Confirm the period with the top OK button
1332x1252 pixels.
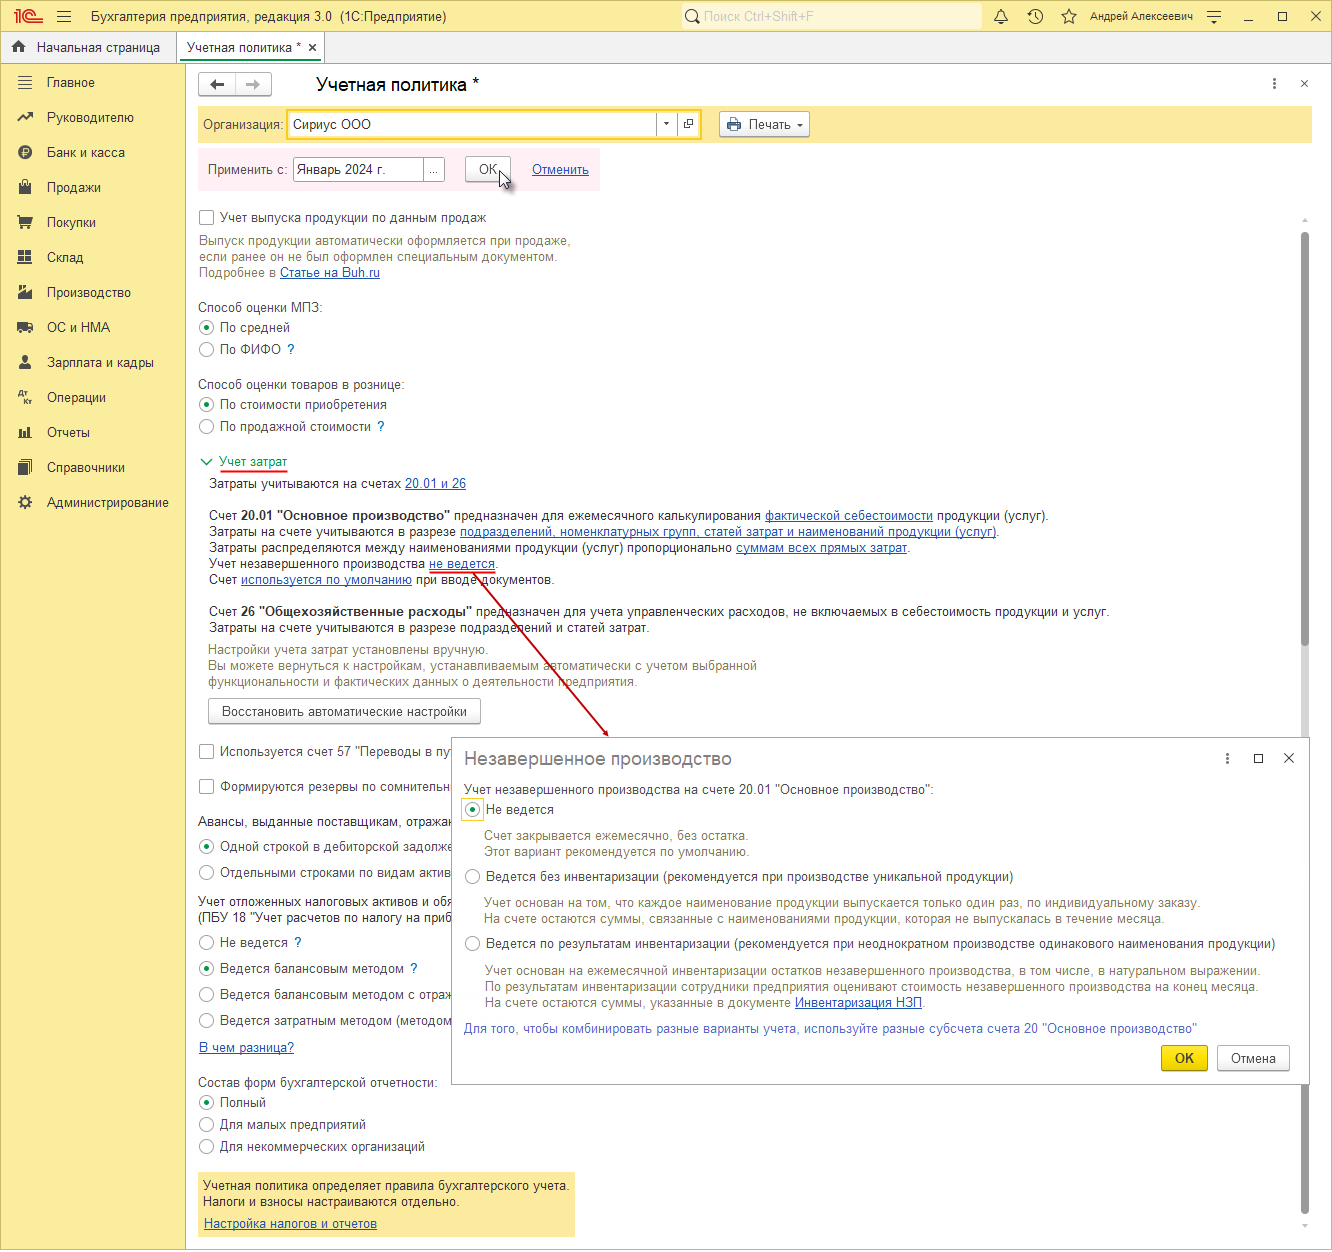[488, 169]
